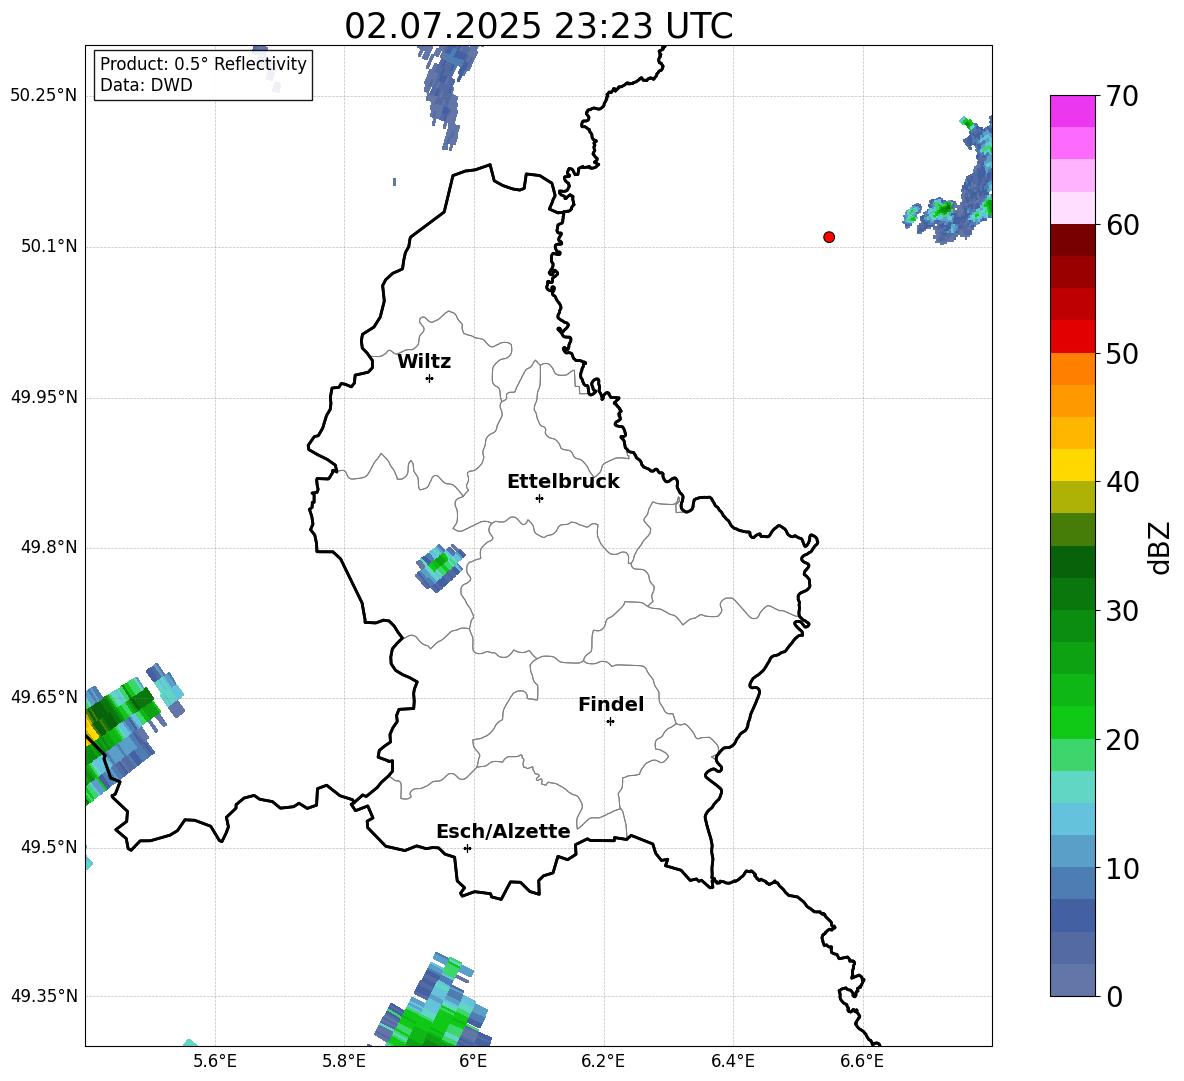Click the Wiltz station cross marker
This screenshot has width=1184, height=1081.
(430, 378)
